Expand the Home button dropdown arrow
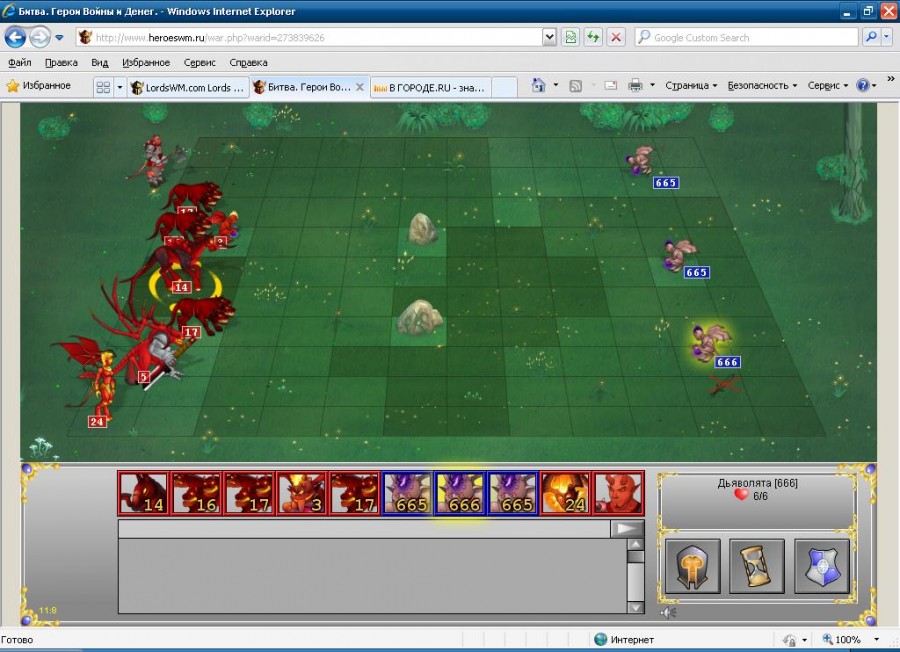This screenshot has height=652, width=900. pyautogui.click(x=556, y=86)
